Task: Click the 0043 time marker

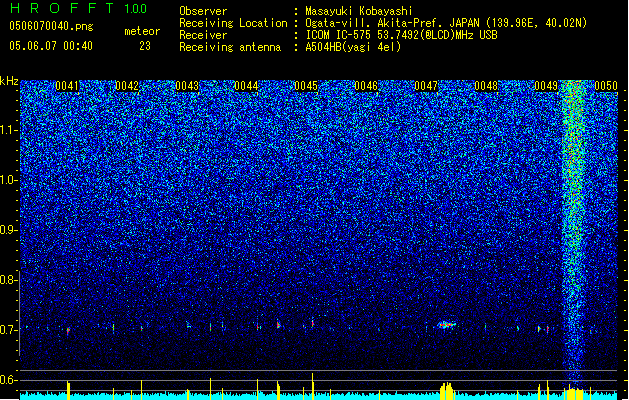Action: 187,86
